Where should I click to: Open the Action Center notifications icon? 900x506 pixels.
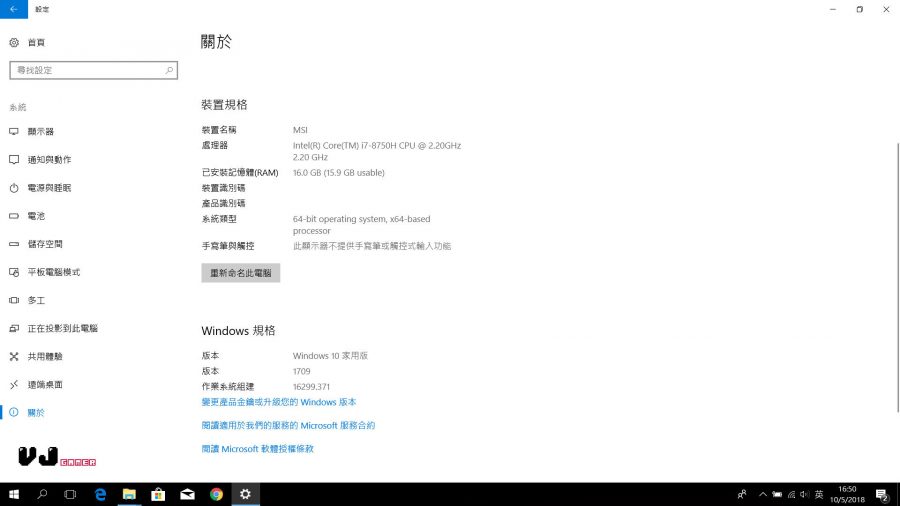click(883, 494)
